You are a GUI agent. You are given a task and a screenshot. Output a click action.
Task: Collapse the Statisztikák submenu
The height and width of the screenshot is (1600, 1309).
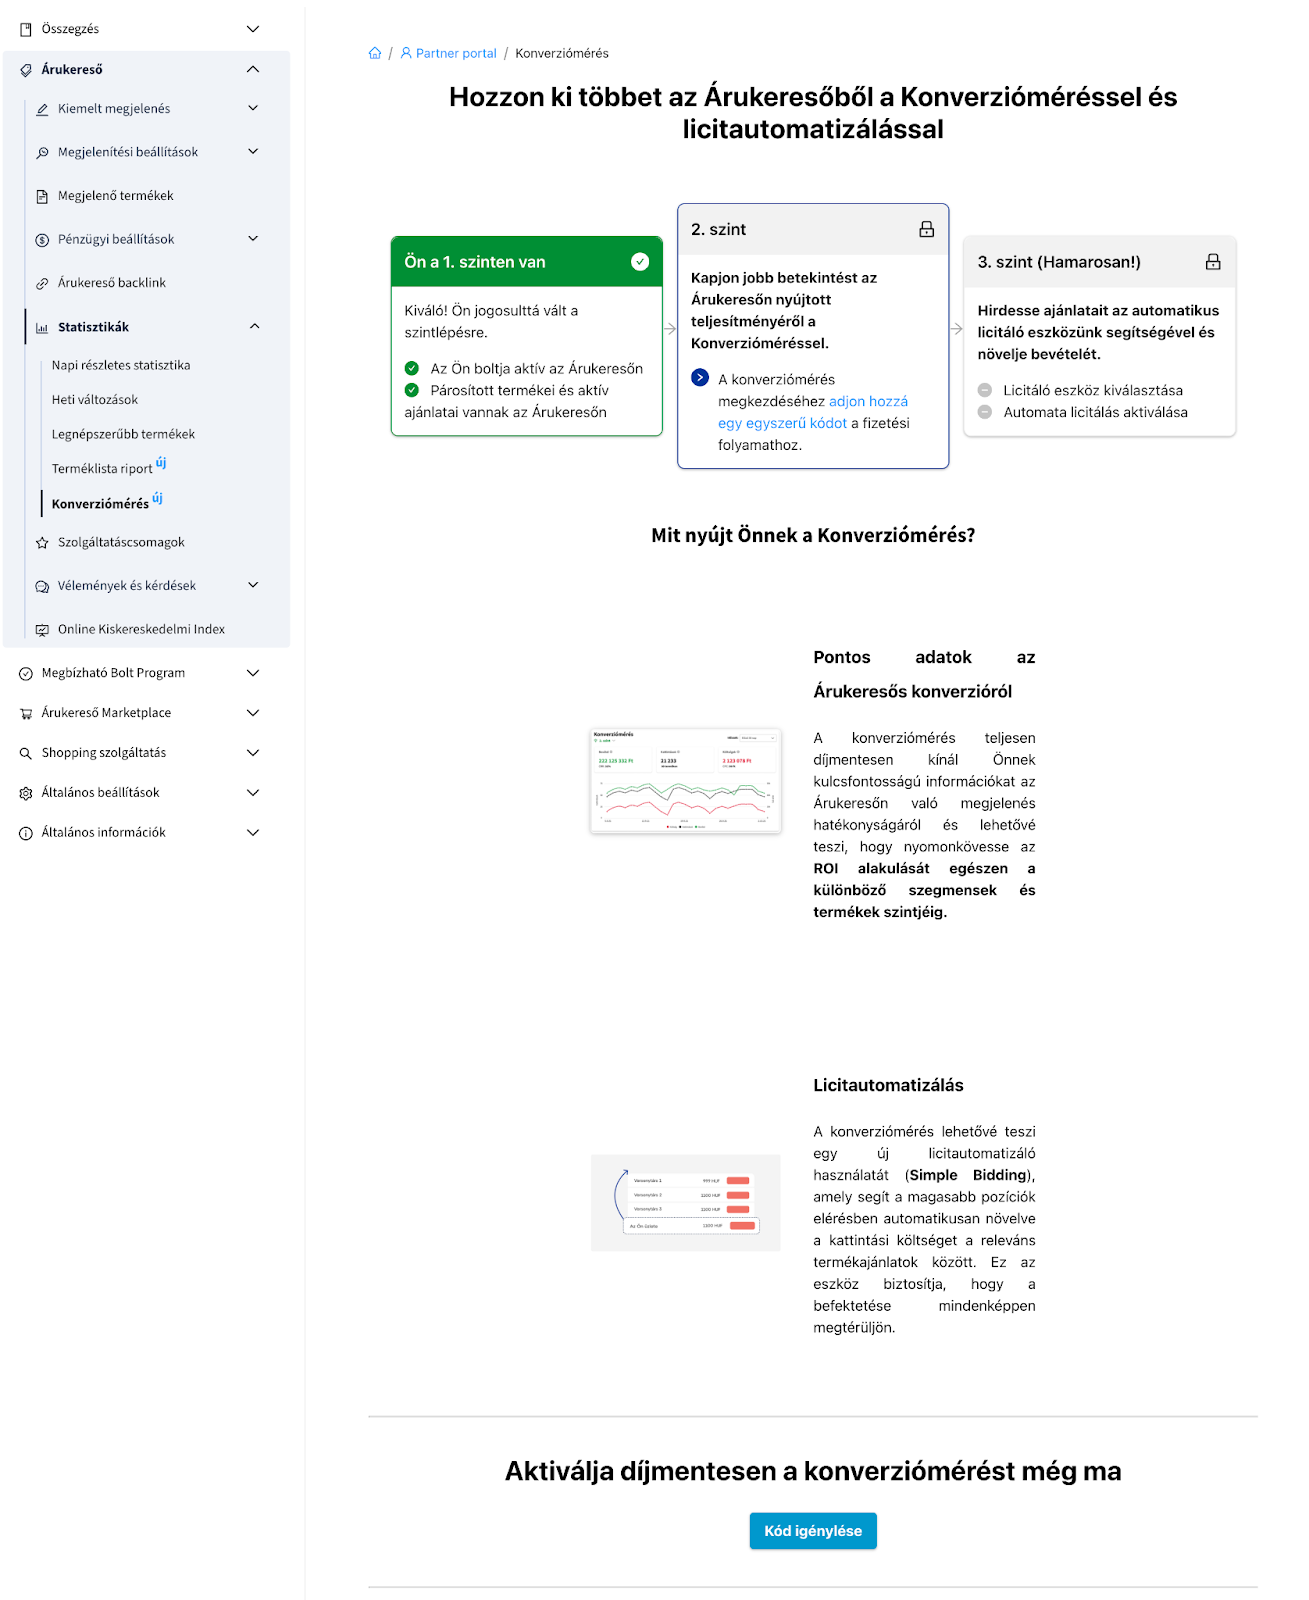pos(254,326)
